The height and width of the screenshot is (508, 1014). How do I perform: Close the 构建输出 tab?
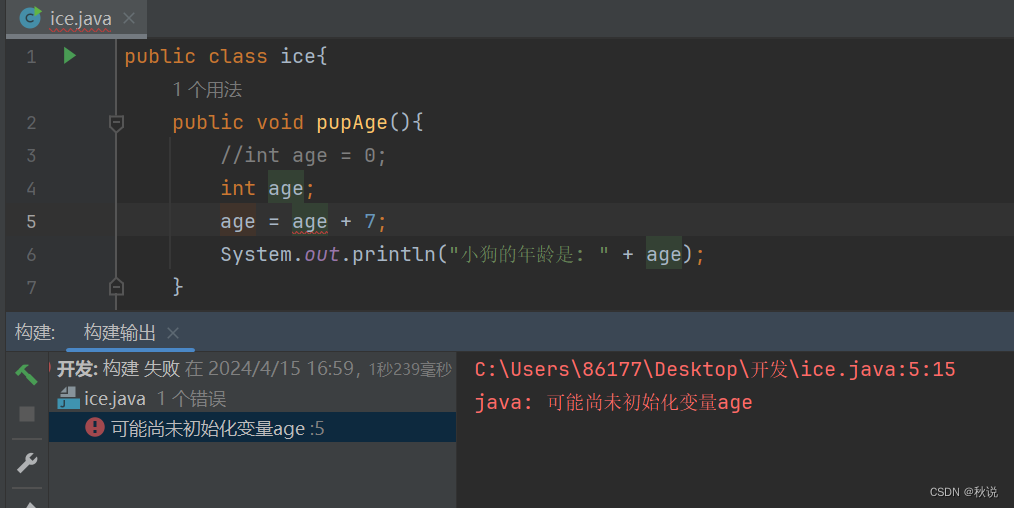click(x=173, y=333)
